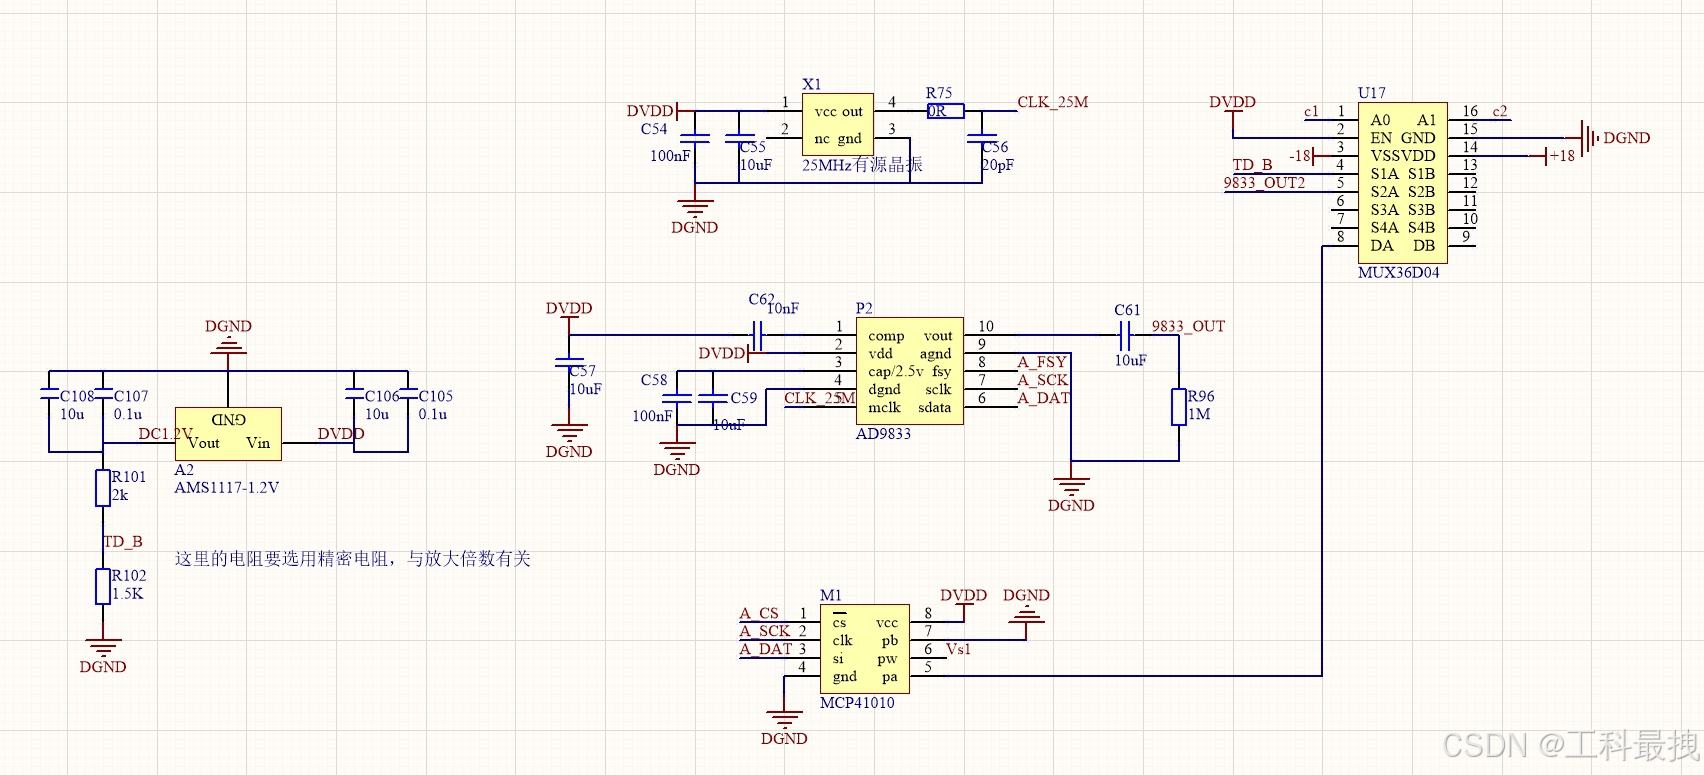Image resolution: width=1704 pixels, height=775 pixels.
Task: Click the Vs1 net label
Action: pos(958,649)
